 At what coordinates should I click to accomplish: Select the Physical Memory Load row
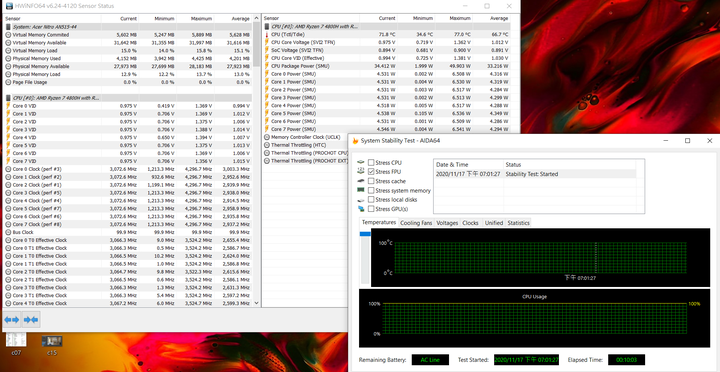click(128, 74)
